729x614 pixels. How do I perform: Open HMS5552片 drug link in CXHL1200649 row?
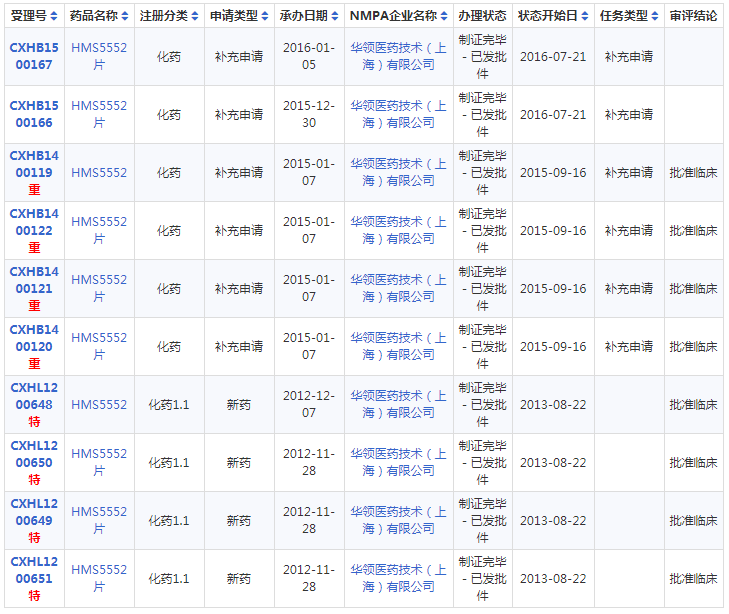pyautogui.click(x=99, y=521)
